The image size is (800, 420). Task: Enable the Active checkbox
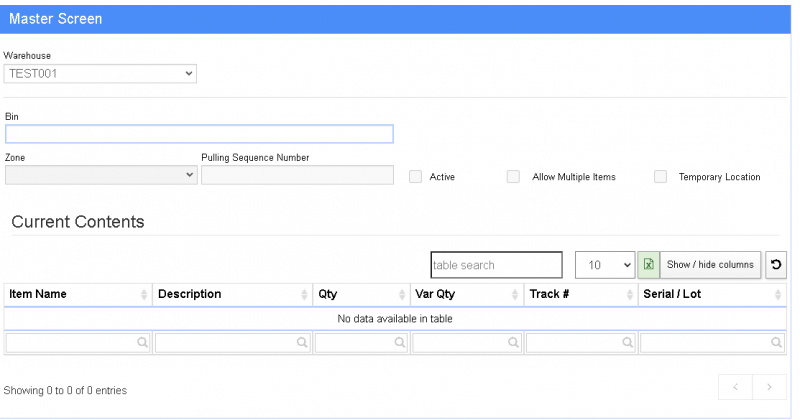[x=415, y=177]
